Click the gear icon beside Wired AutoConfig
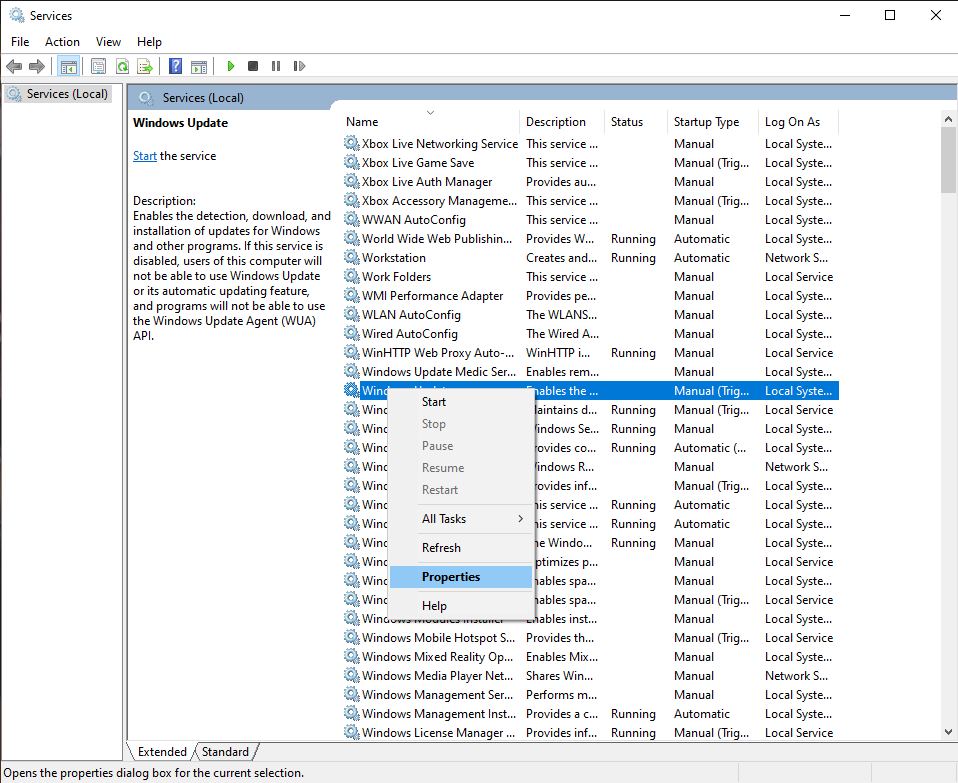The height and width of the screenshot is (783, 958). coord(351,333)
